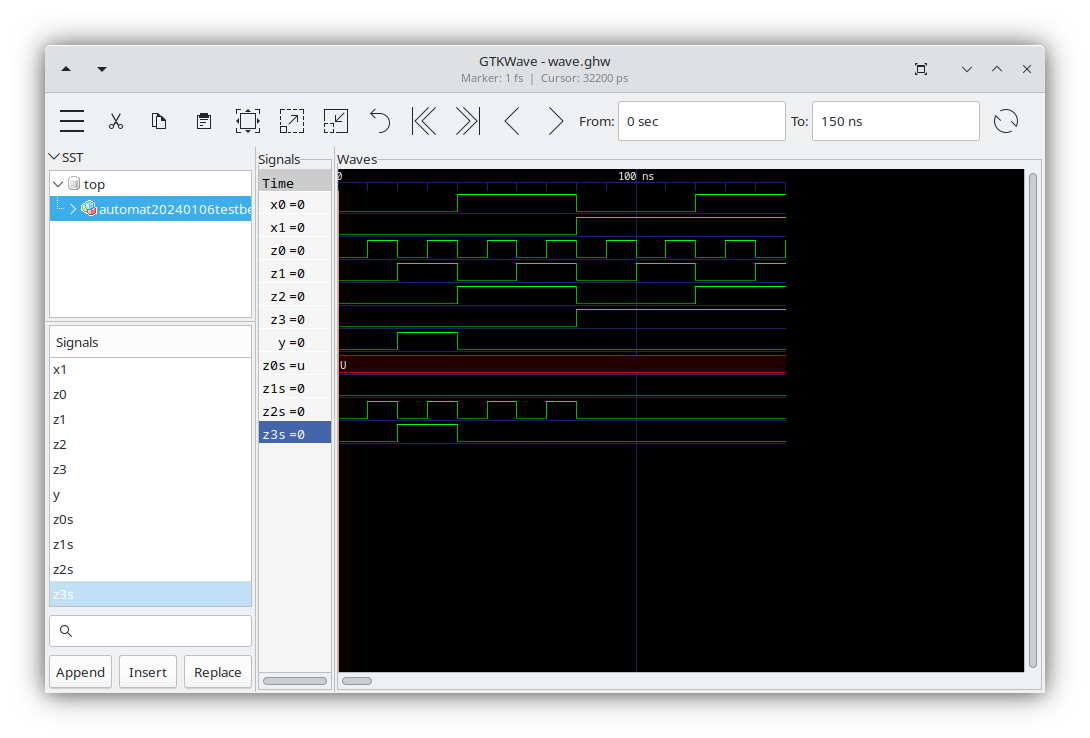Click the Reload waveform circular-arrow icon
Image resolution: width=1090 pixels, height=738 pixels.
(x=1006, y=120)
